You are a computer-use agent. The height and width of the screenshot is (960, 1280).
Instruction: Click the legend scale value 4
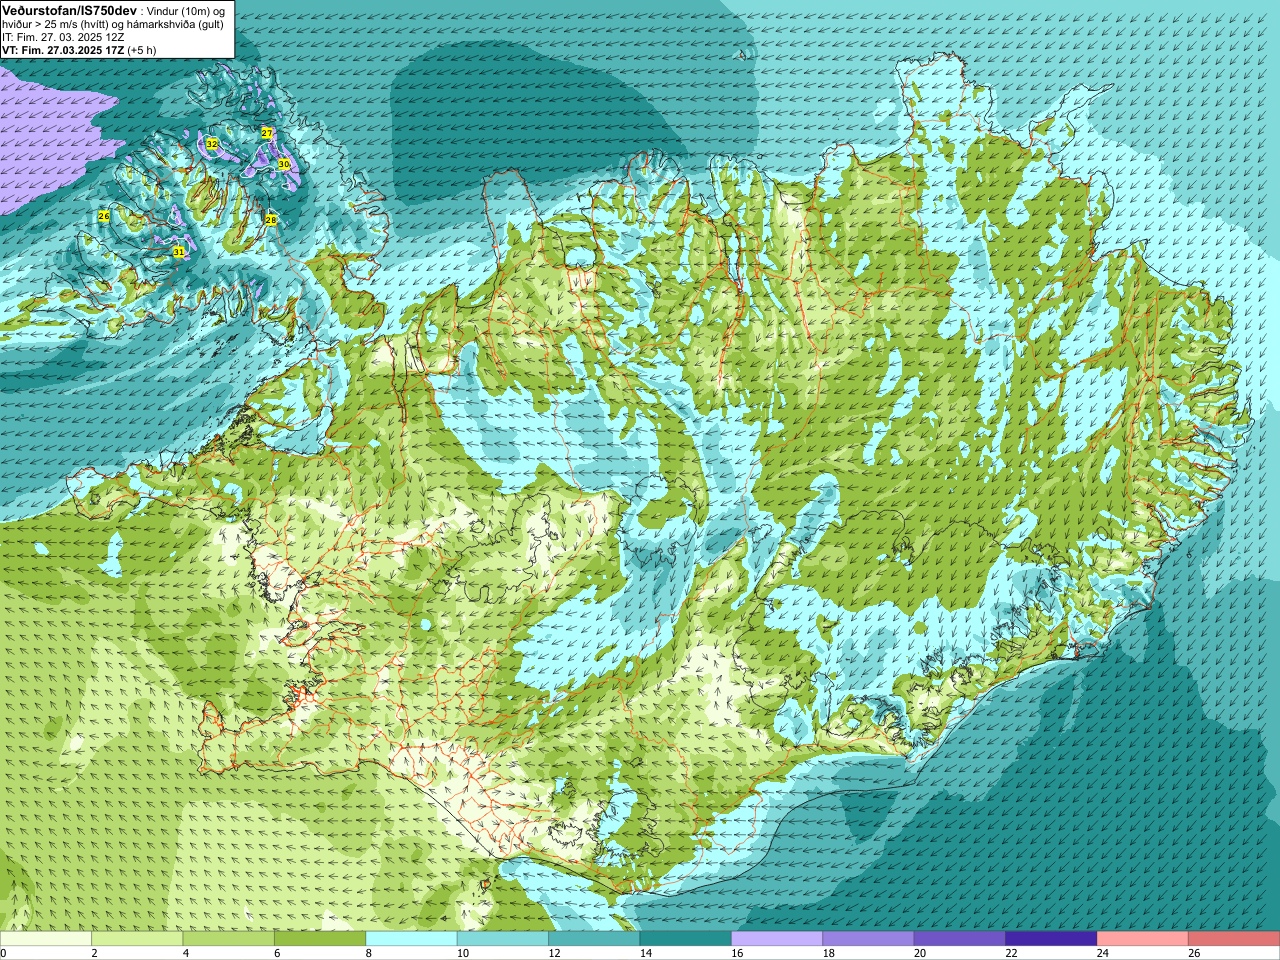(186, 953)
